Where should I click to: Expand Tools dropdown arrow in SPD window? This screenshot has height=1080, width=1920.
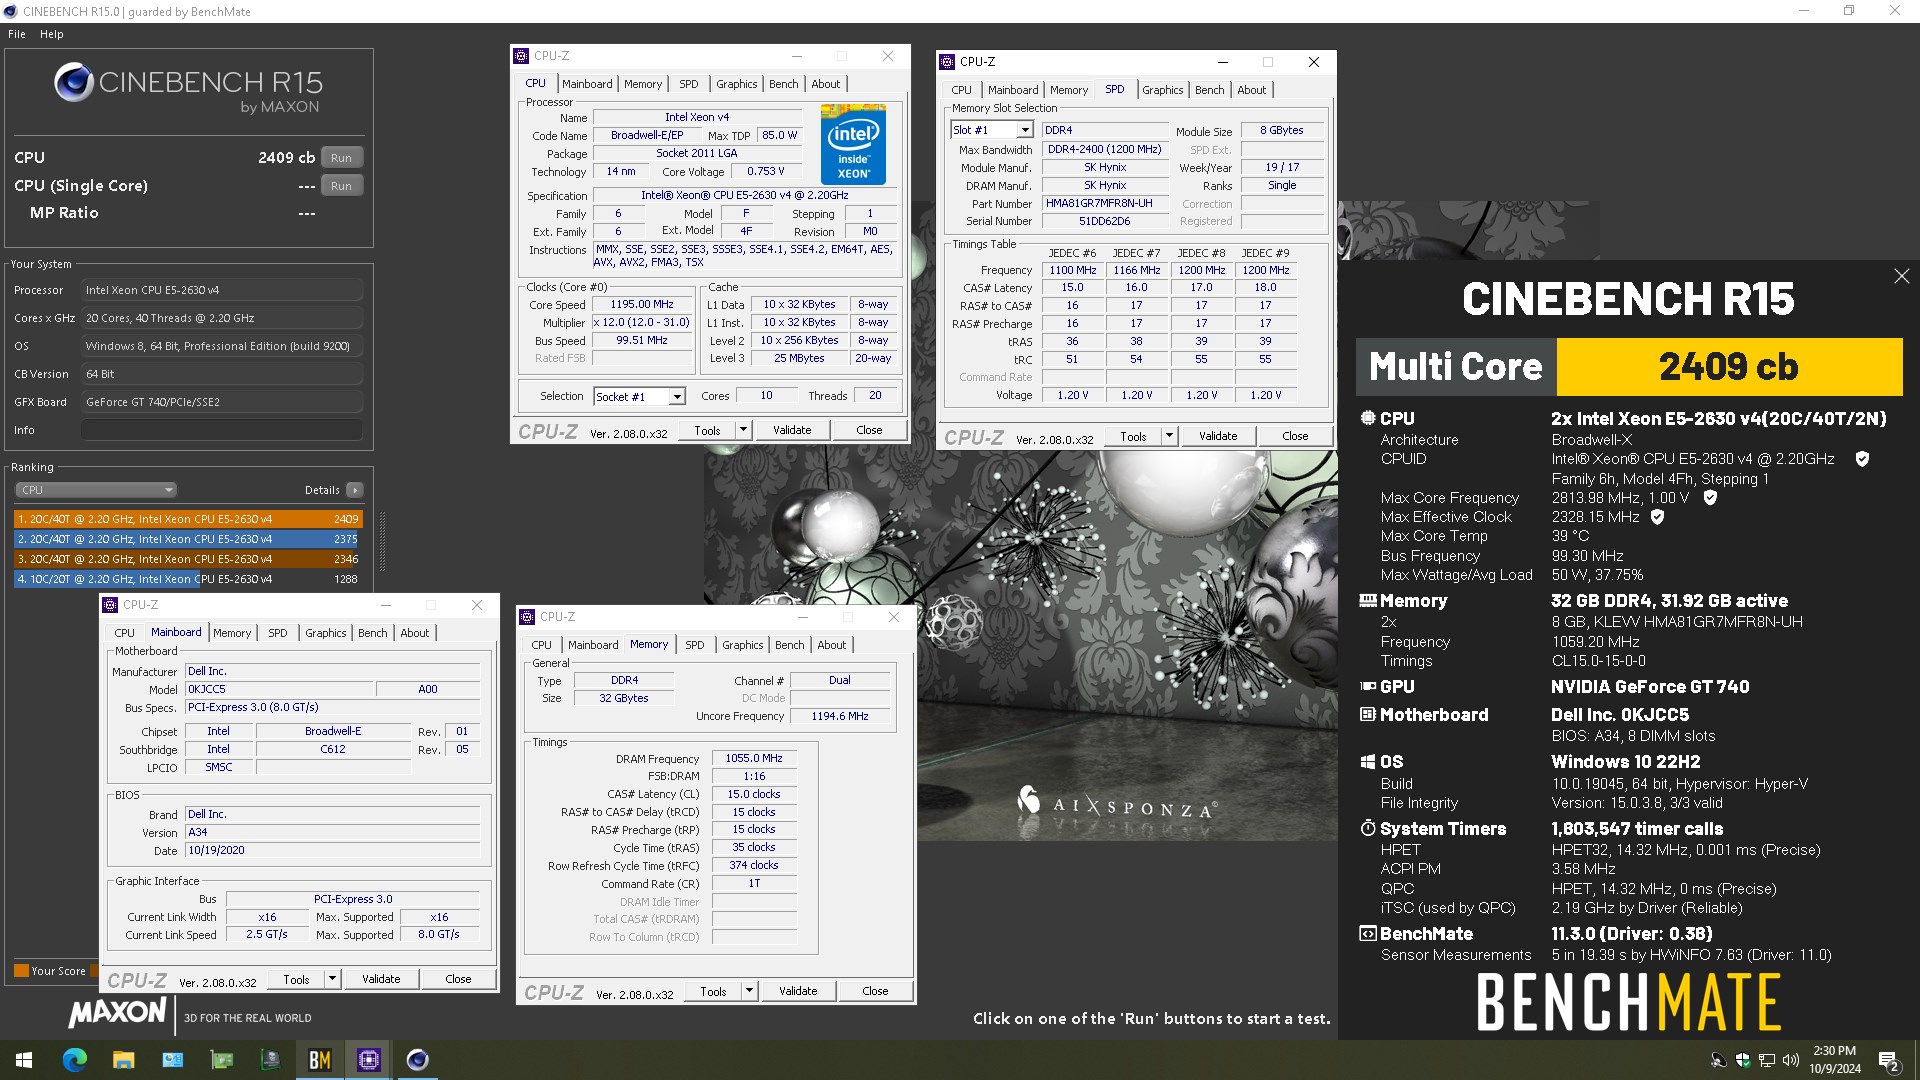[x=1169, y=436]
